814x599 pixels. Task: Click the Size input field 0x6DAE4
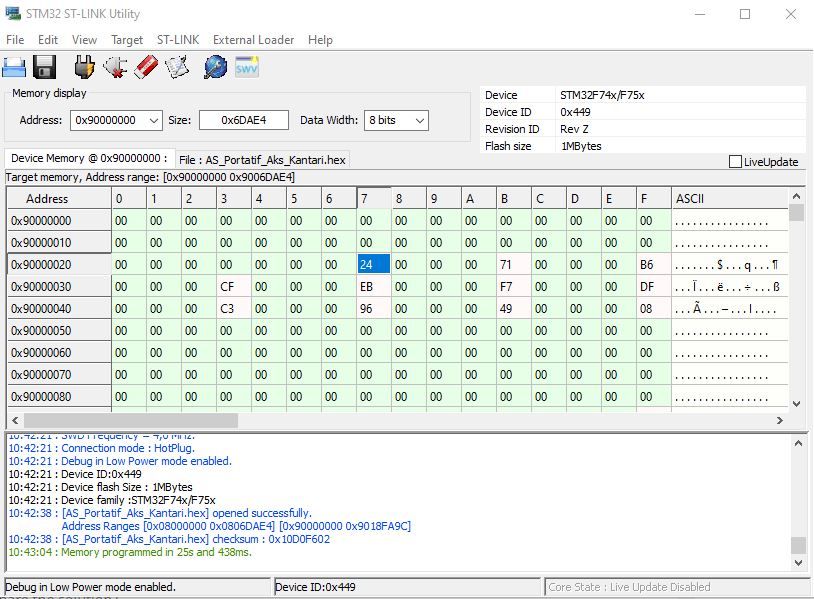coord(244,120)
